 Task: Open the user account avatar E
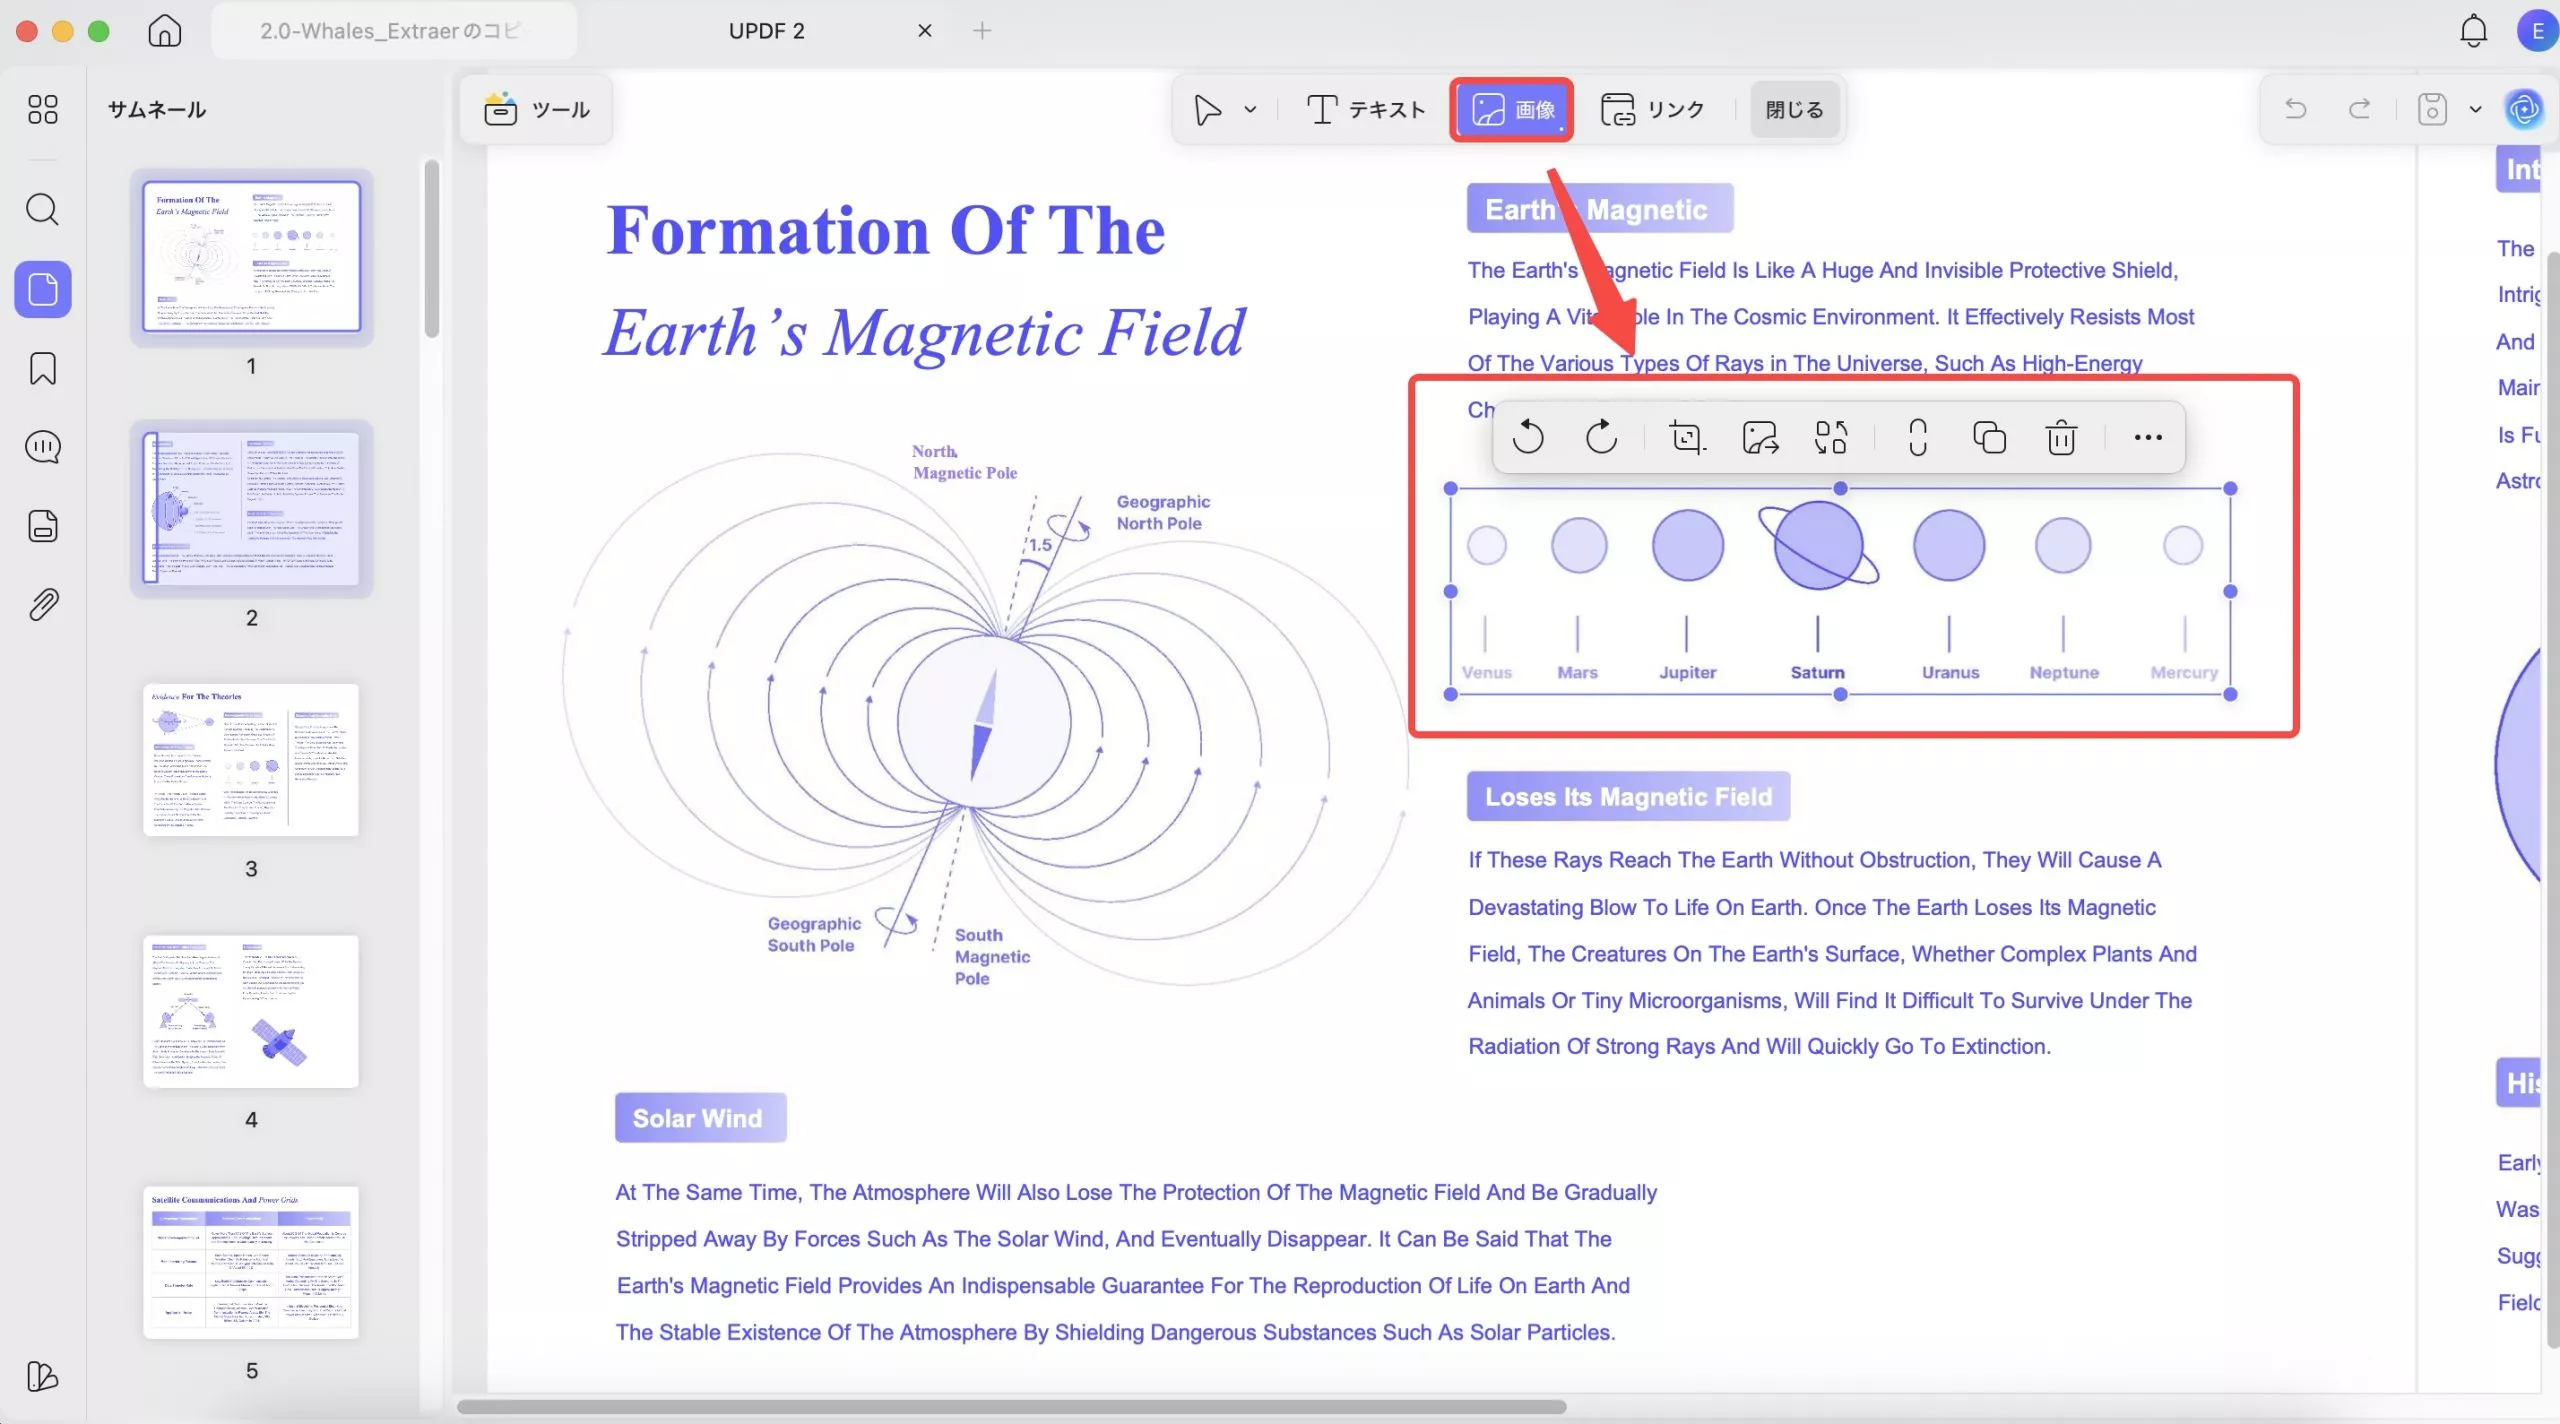(2537, 31)
